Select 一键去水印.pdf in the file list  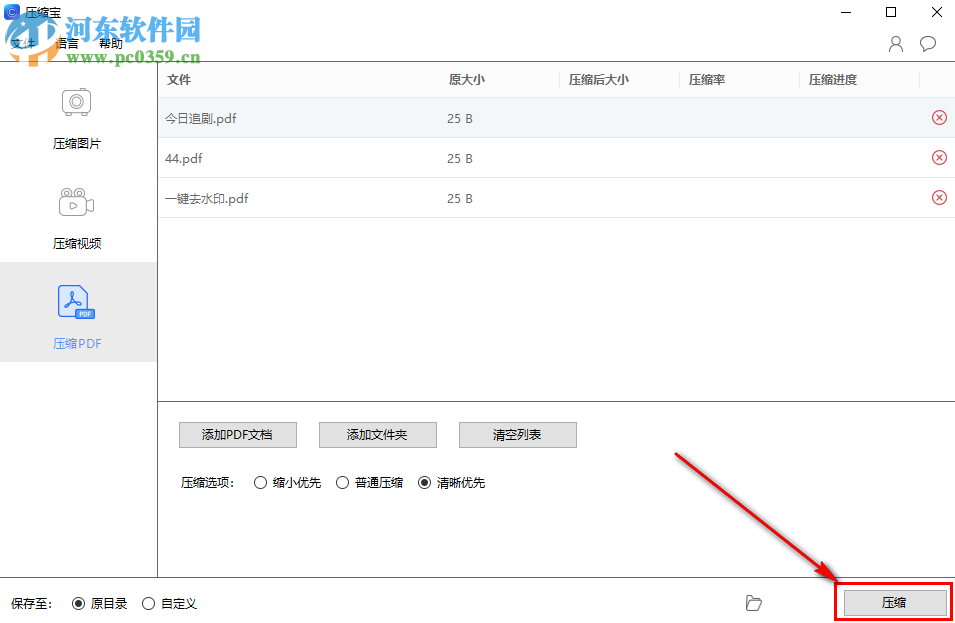coord(206,198)
